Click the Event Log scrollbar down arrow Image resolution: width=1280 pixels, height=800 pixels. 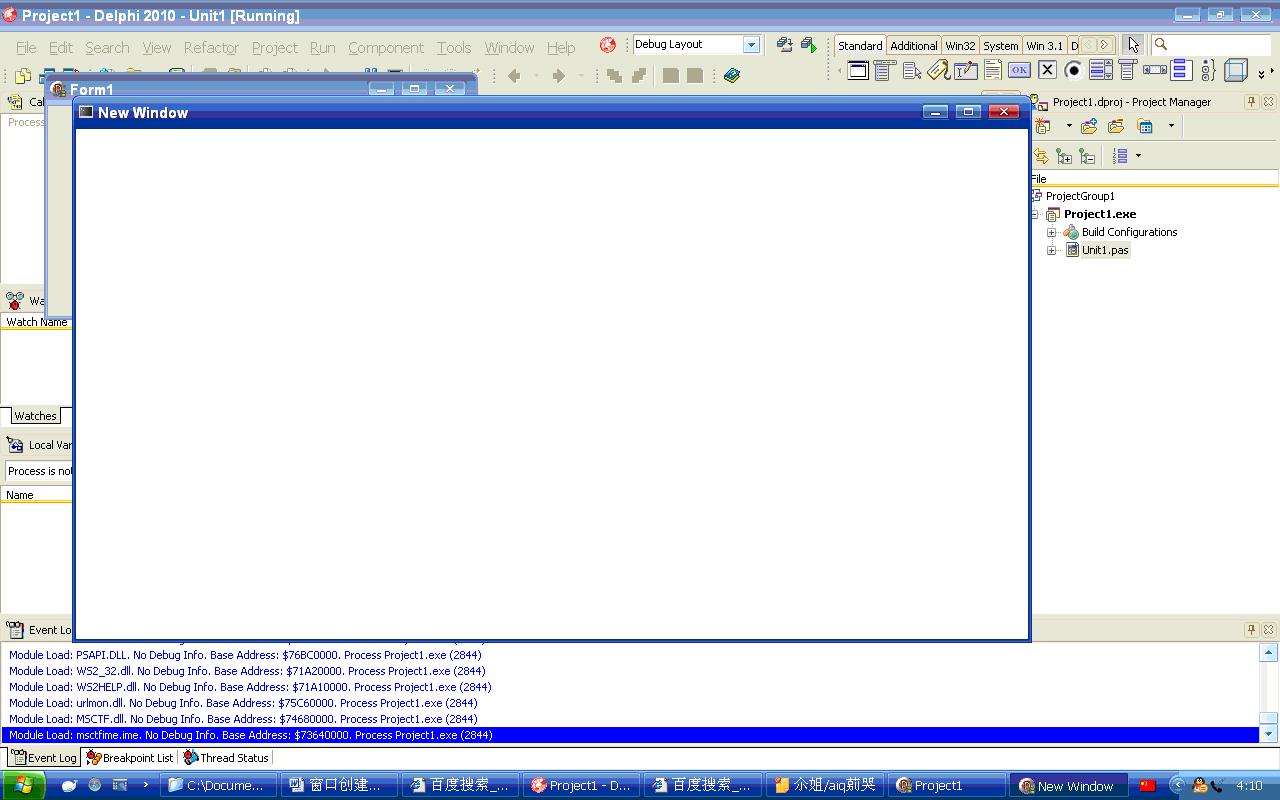pos(1268,734)
